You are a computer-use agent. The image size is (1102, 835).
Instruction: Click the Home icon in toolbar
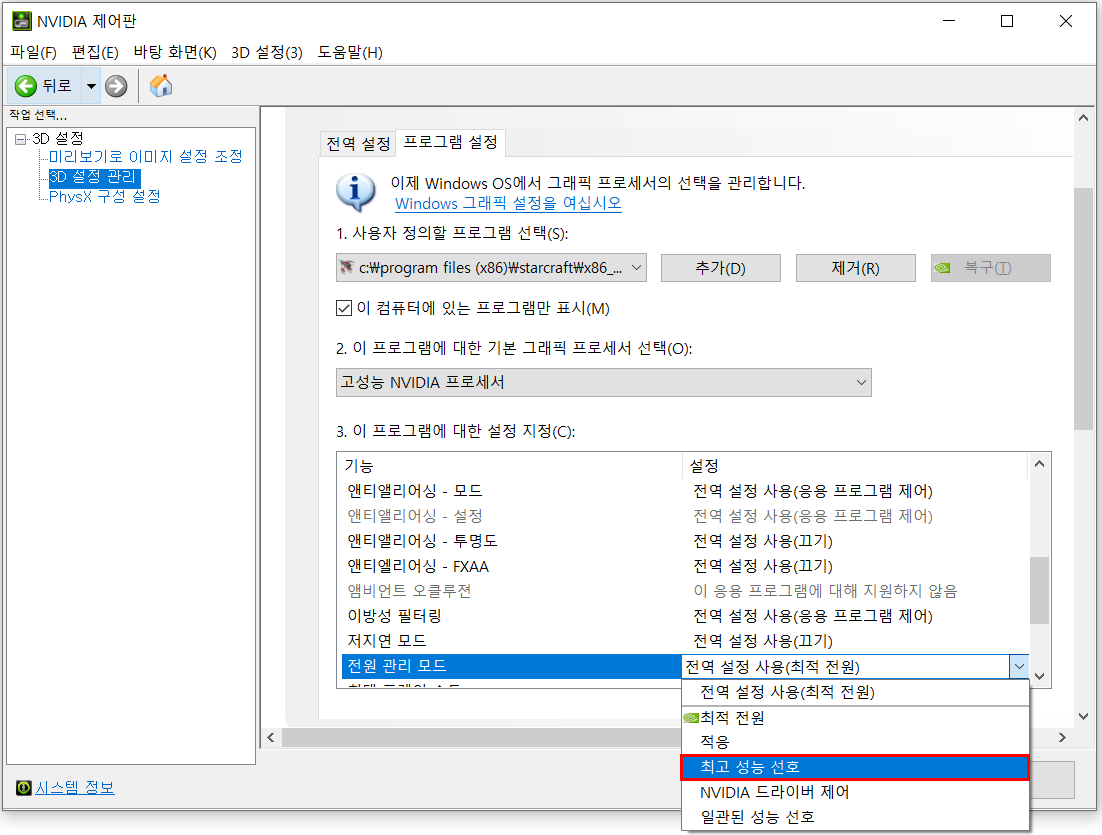click(161, 86)
